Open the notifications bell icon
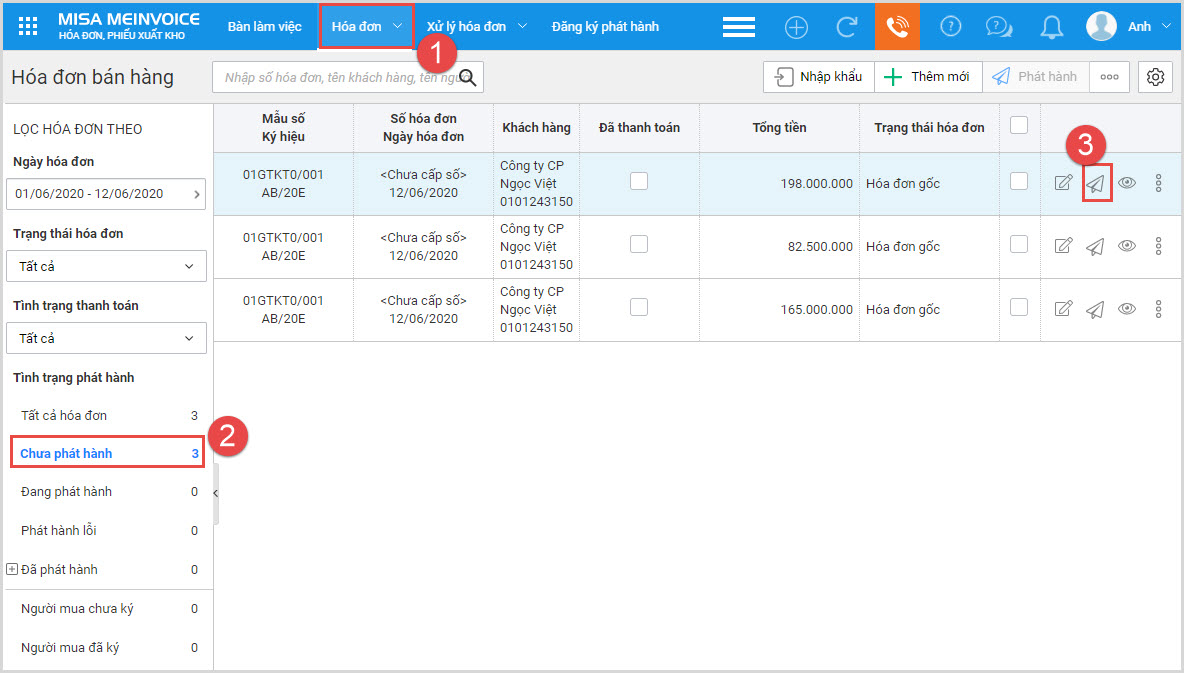Viewport: 1184px width, 673px height. 1051,27
